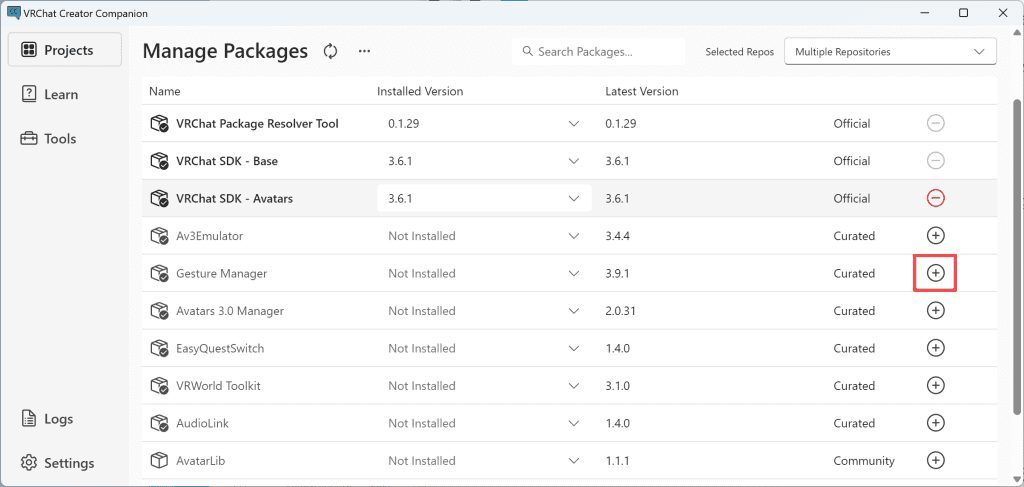
Task: Expand version list for VRChat SDK - Base
Action: [x=574, y=161]
